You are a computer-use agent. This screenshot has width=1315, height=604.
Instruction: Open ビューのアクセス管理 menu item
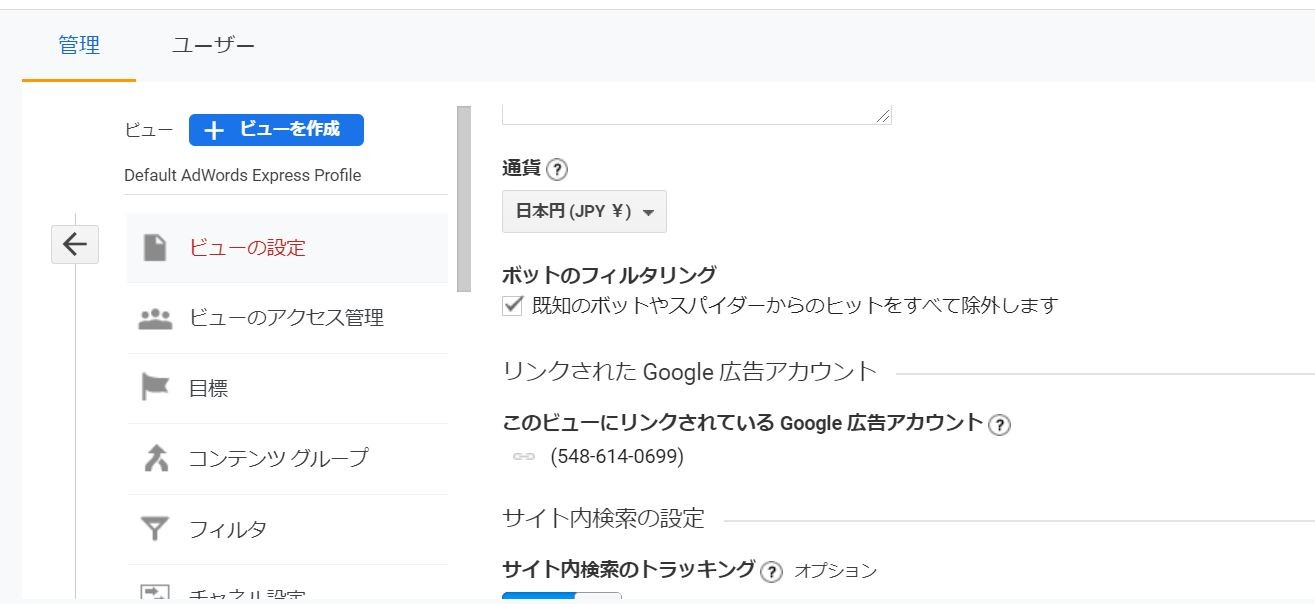[287, 318]
